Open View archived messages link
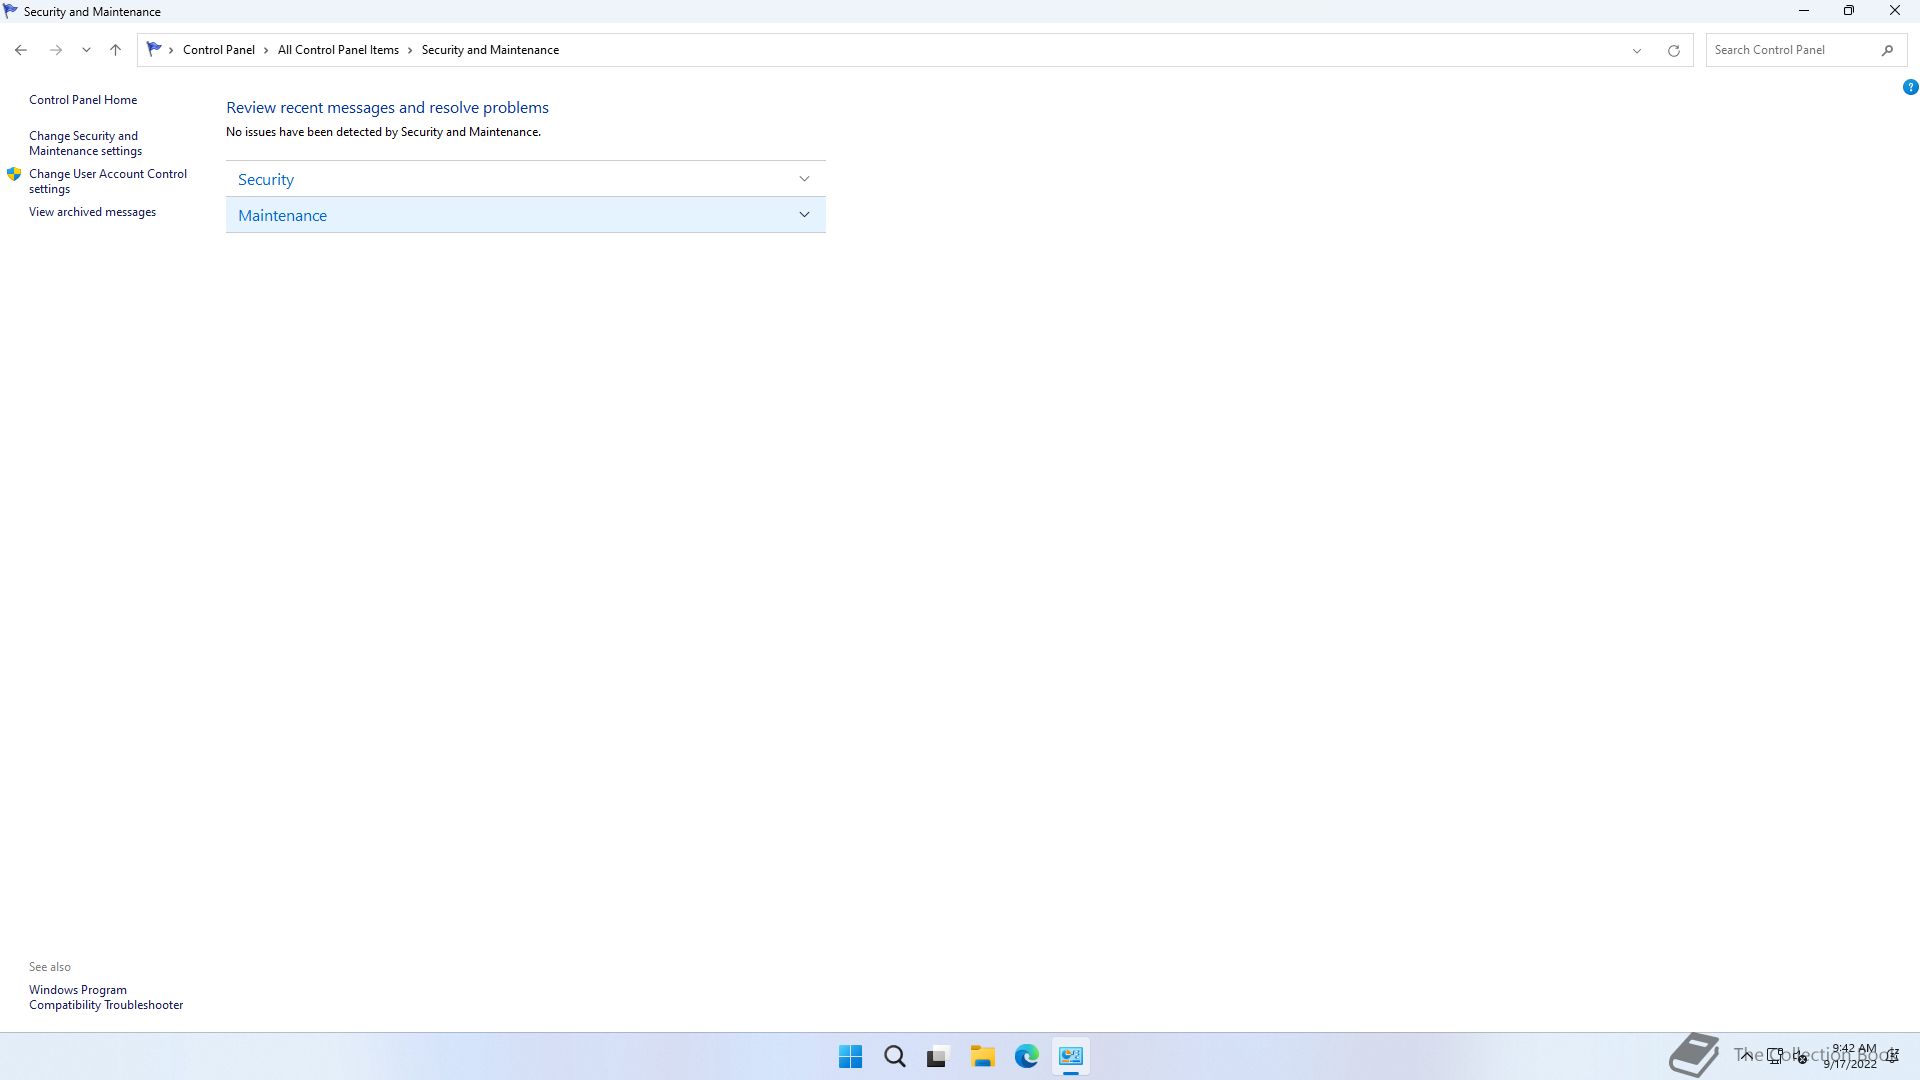This screenshot has height=1080, width=1920. point(92,212)
